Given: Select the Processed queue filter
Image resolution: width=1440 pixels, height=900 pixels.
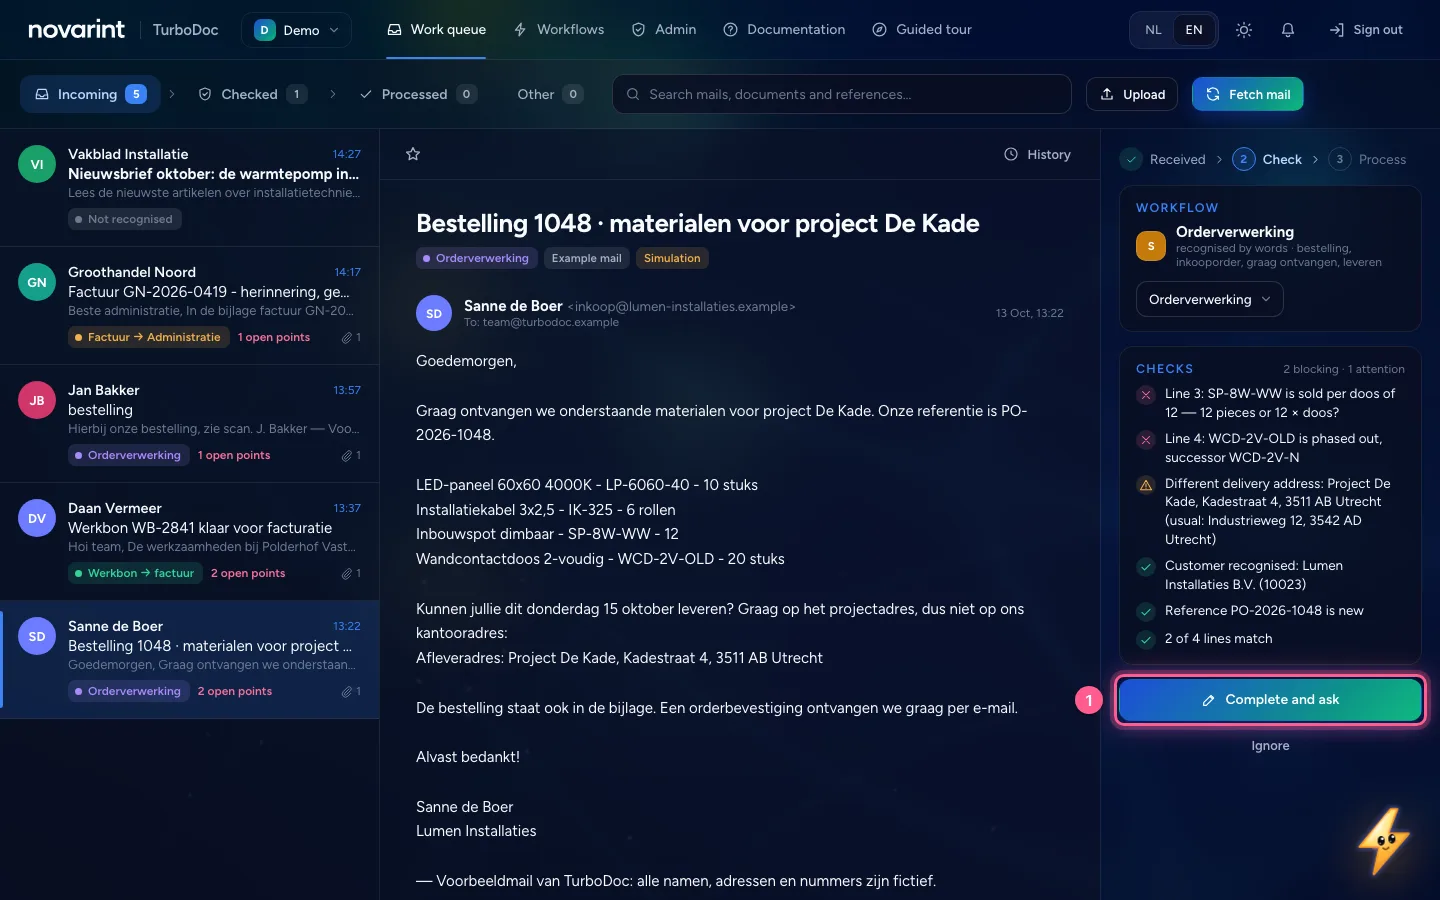Looking at the screenshot, I should [417, 94].
